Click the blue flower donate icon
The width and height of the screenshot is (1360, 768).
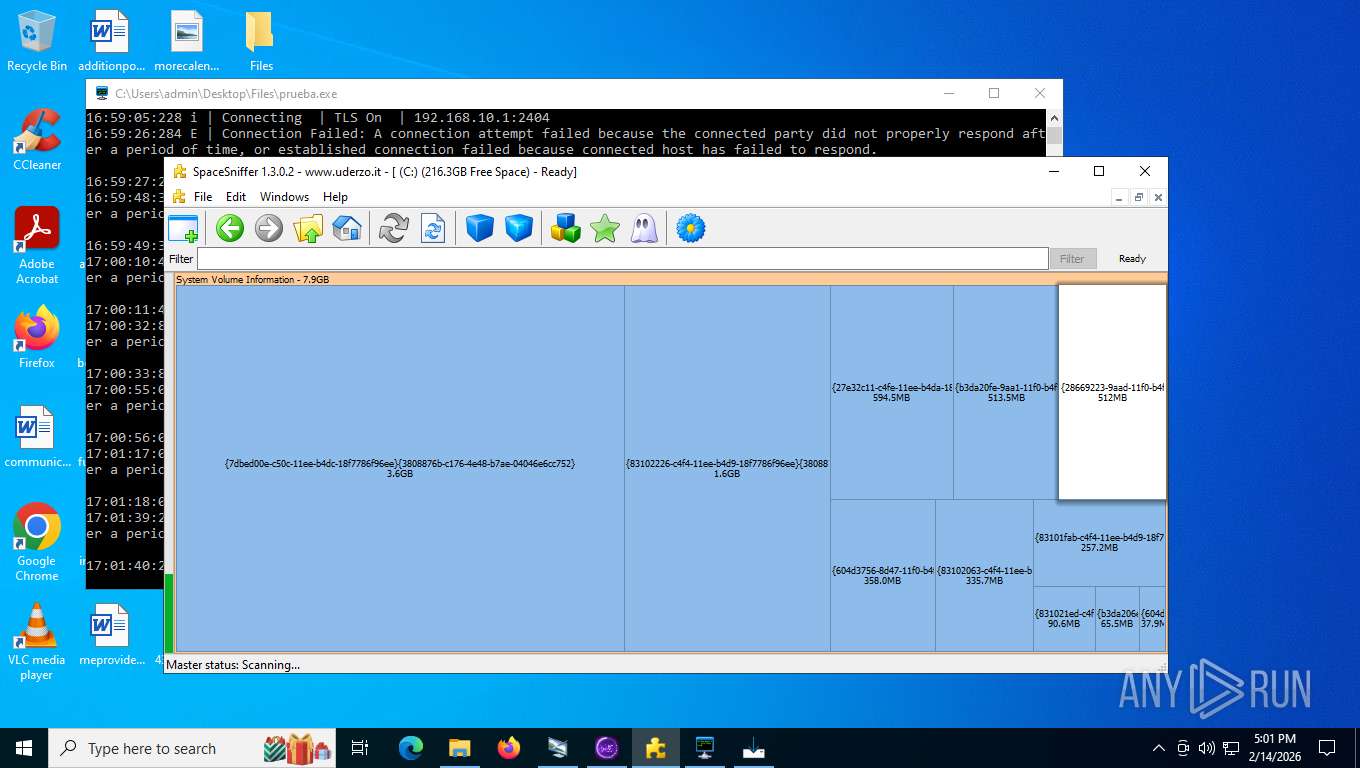691,228
